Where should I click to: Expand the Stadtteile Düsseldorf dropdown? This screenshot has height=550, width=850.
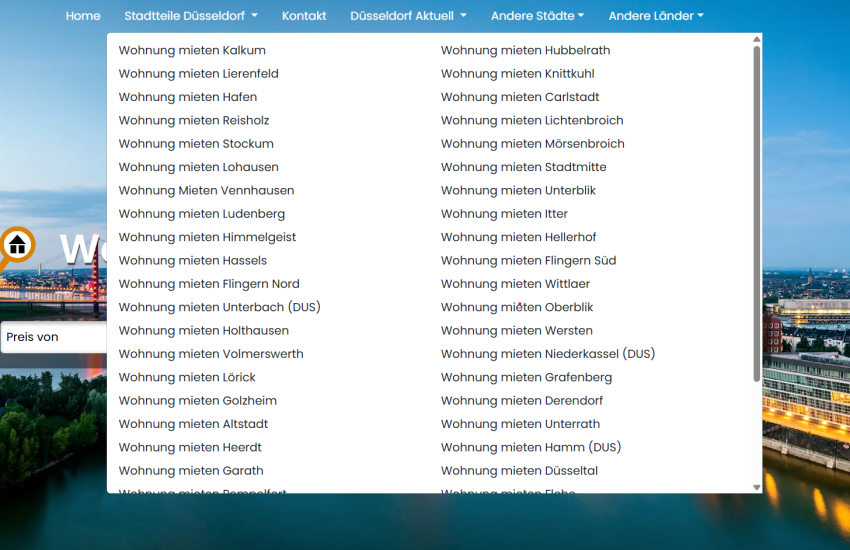click(x=191, y=16)
